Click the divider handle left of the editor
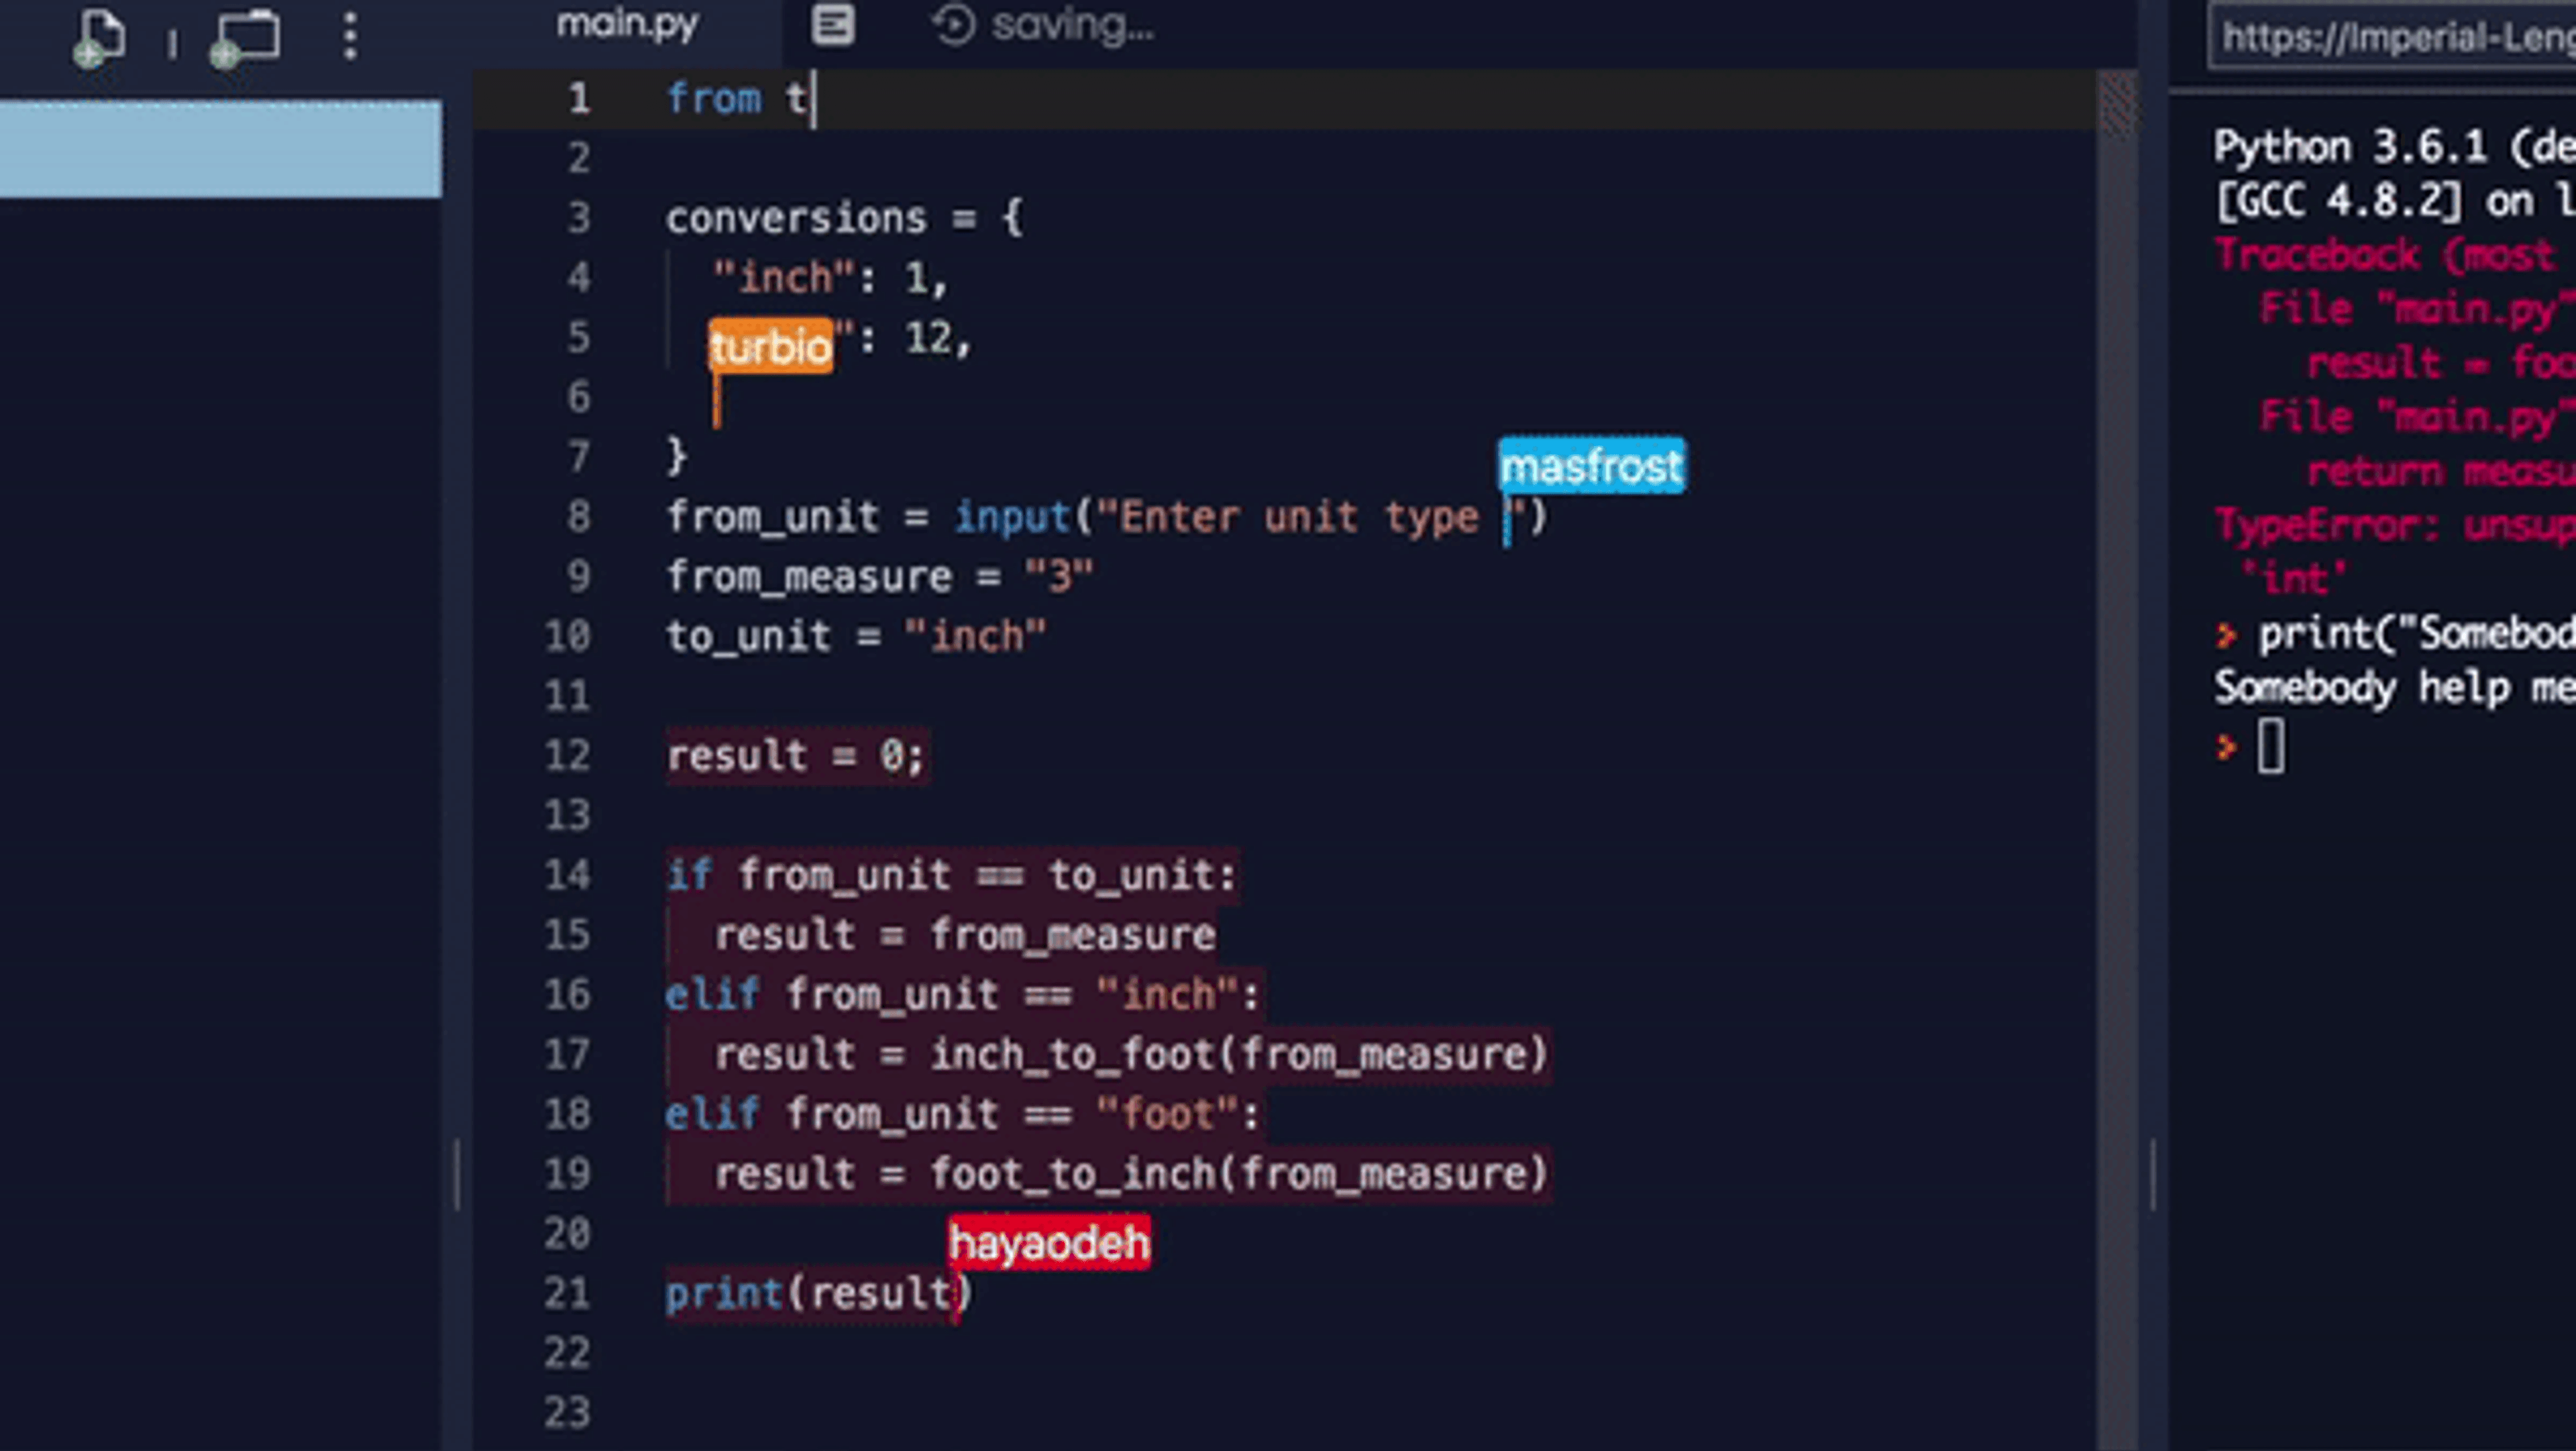The image size is (2576, 1451). (457, 1174)
